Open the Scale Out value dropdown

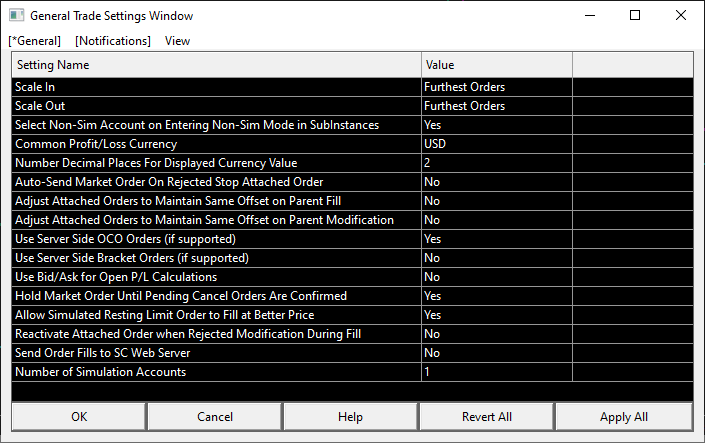(495, 106)
